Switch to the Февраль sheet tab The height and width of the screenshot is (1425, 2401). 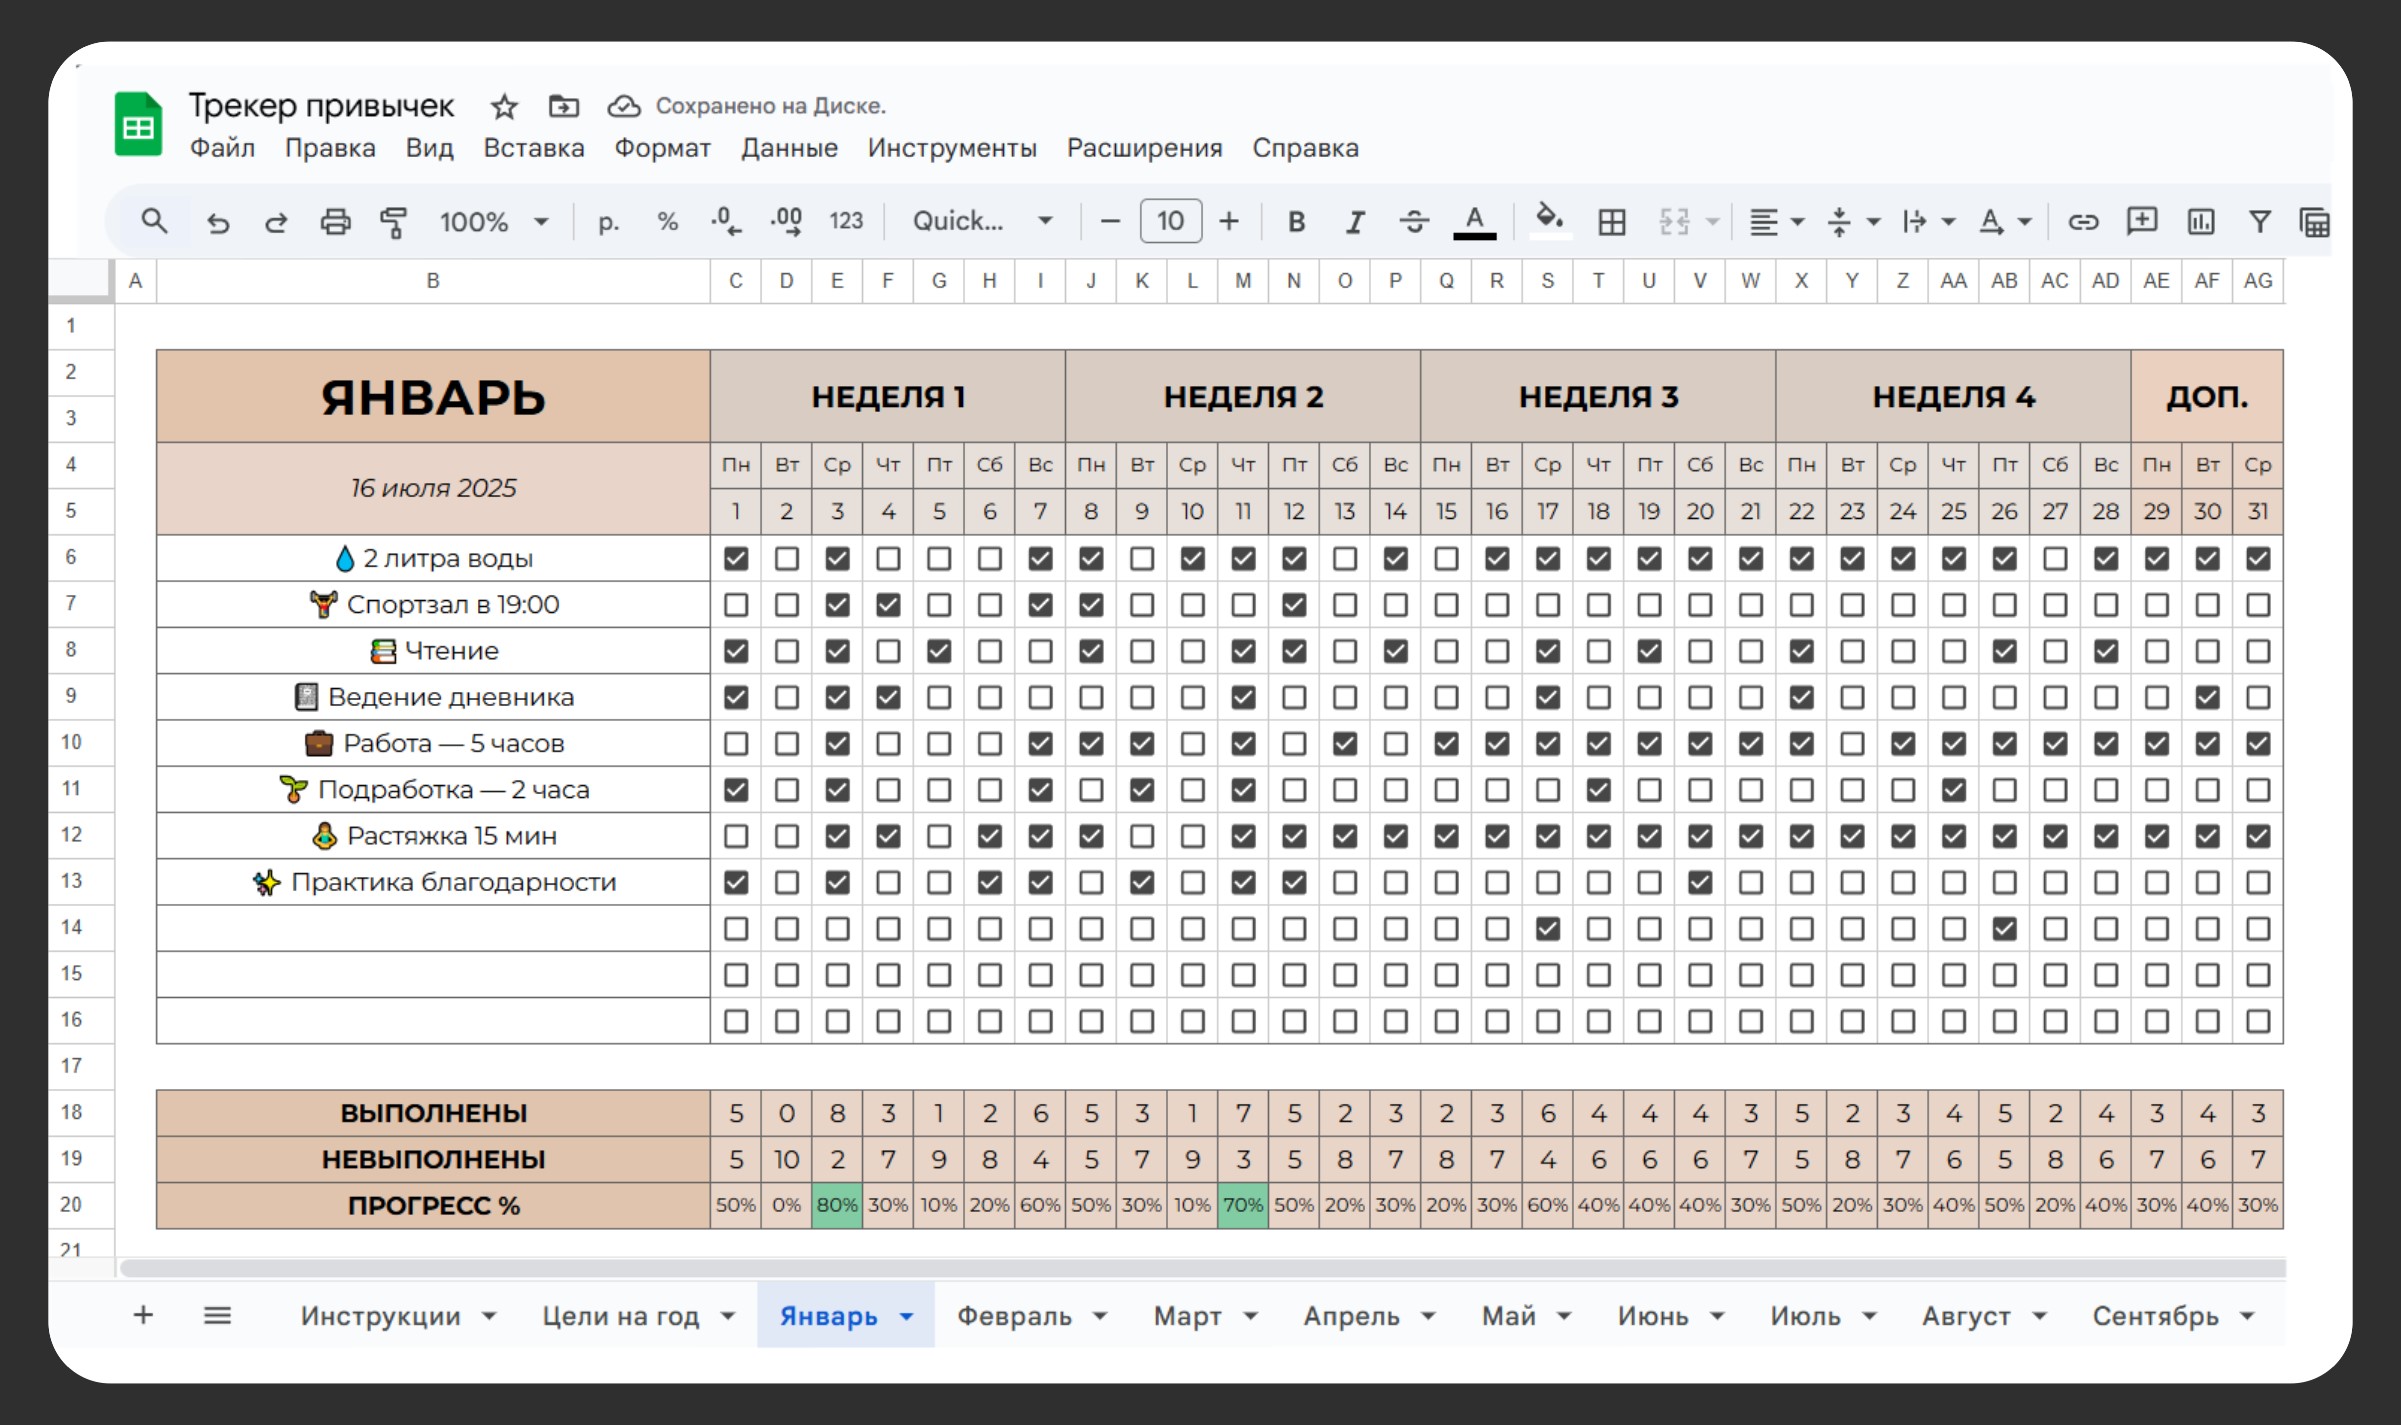[x=1014, y=1317]
